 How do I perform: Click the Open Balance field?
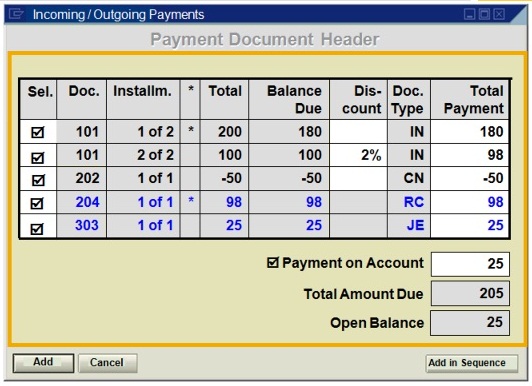point(470,323)
